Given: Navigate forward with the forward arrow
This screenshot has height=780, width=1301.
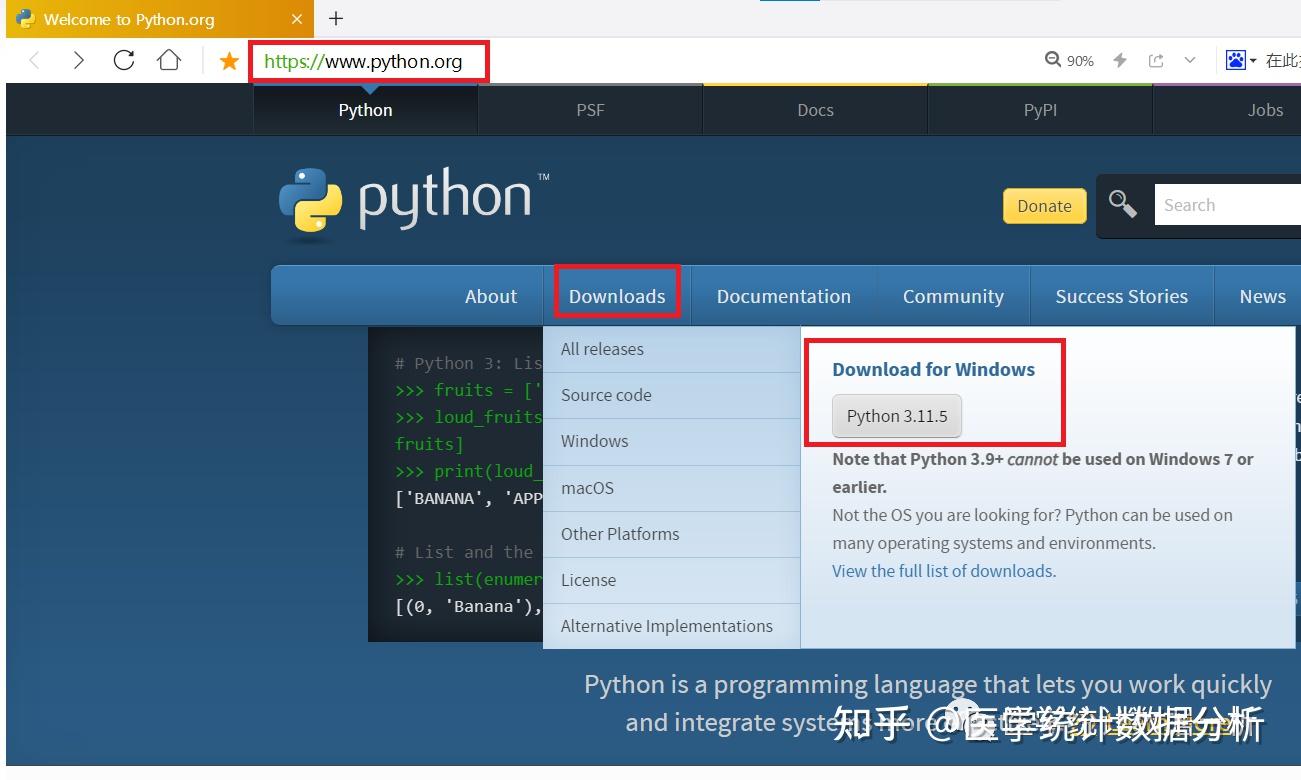Looking at the screenshot, I should [79, 59].
